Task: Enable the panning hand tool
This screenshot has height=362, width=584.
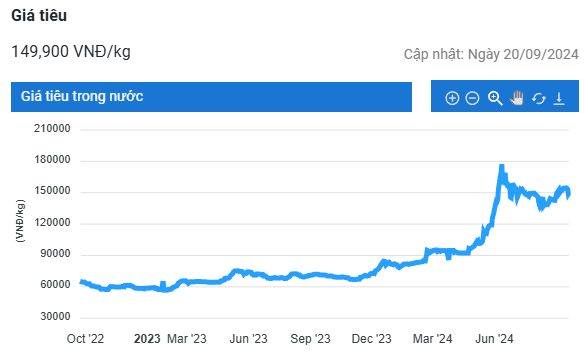Action: [x=517, y=98]
